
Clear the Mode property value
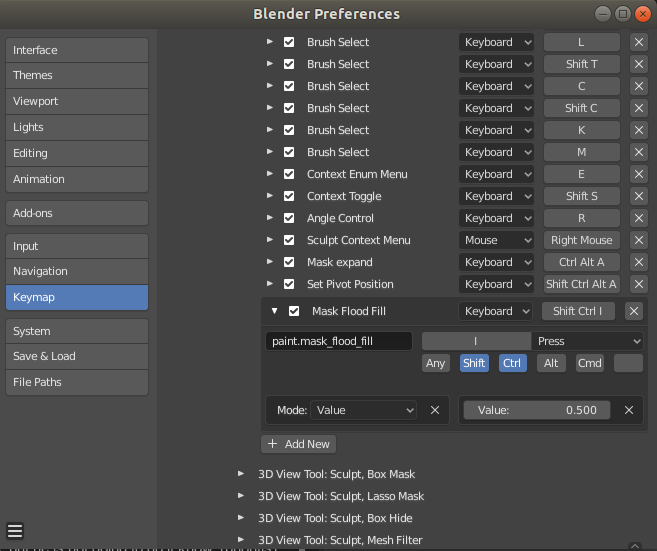[435, 410]
